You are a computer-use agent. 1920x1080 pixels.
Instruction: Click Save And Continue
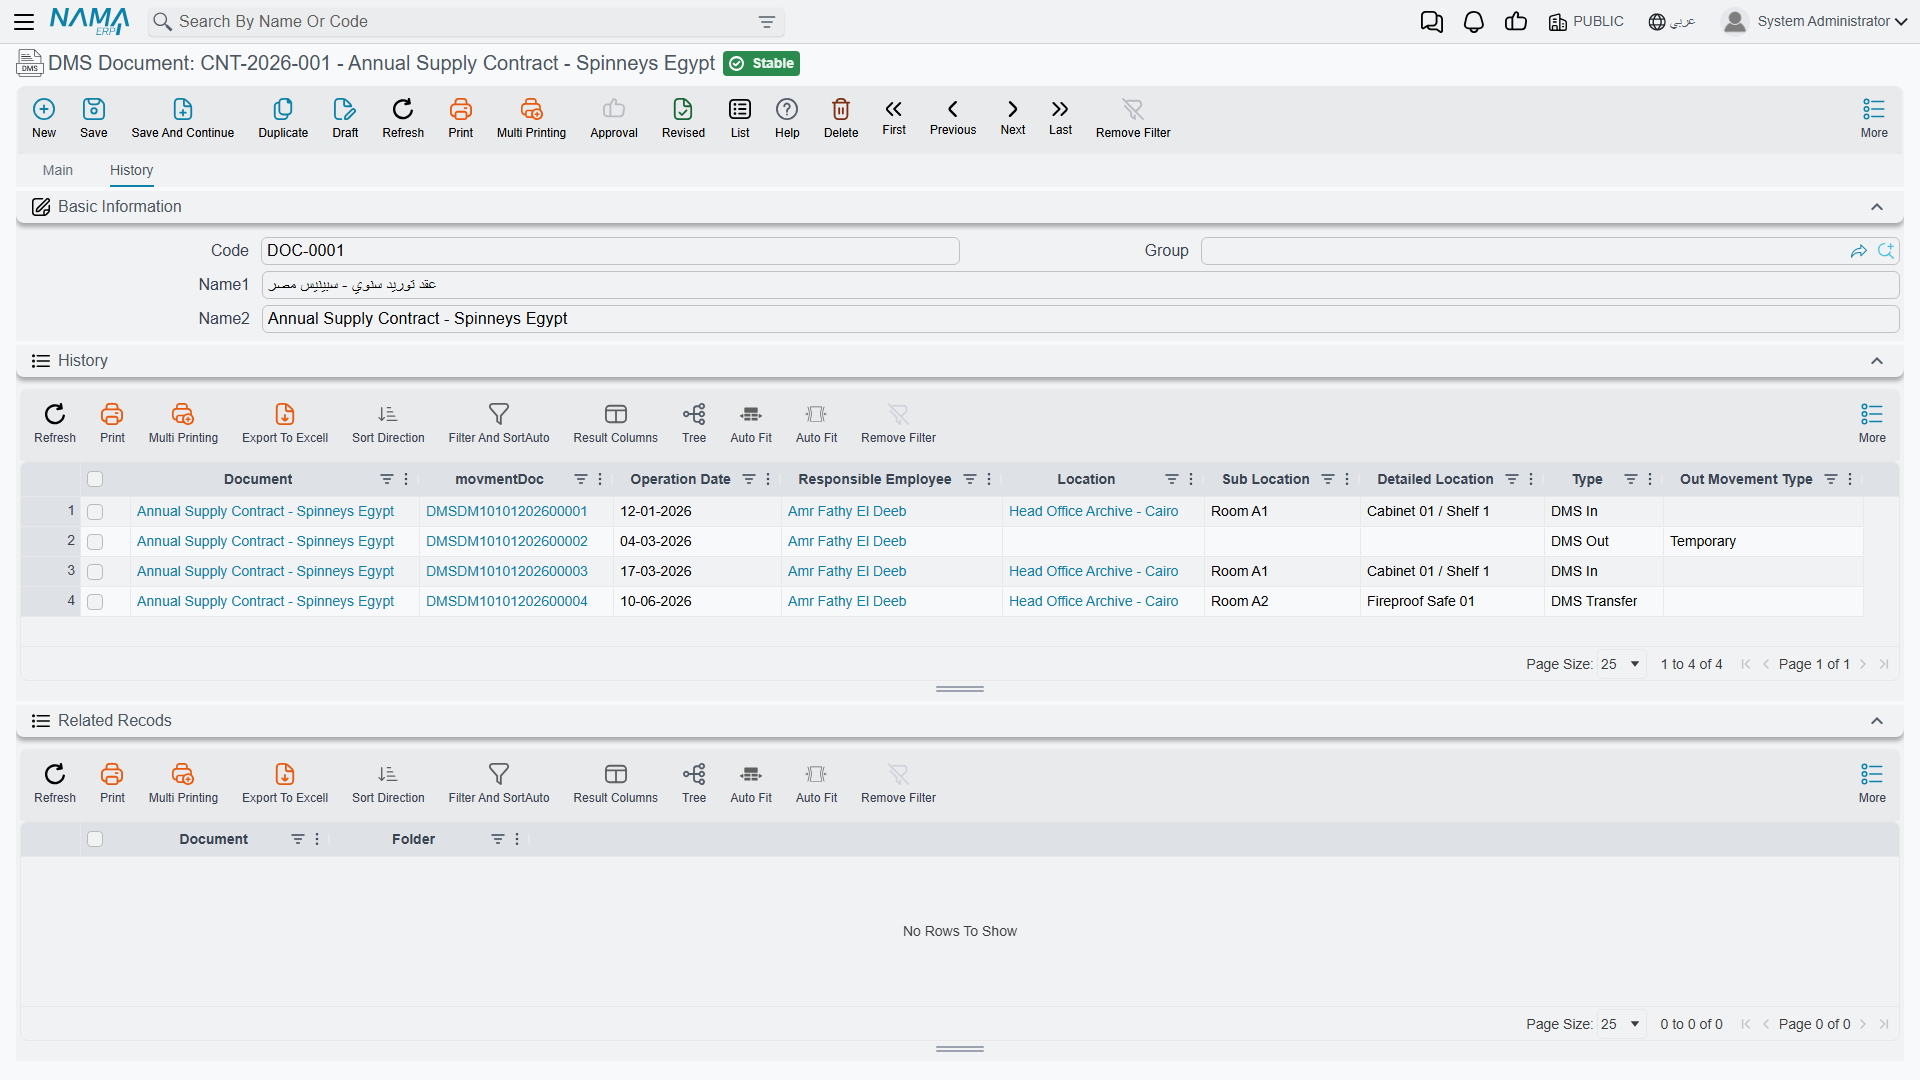pos(183,118)
